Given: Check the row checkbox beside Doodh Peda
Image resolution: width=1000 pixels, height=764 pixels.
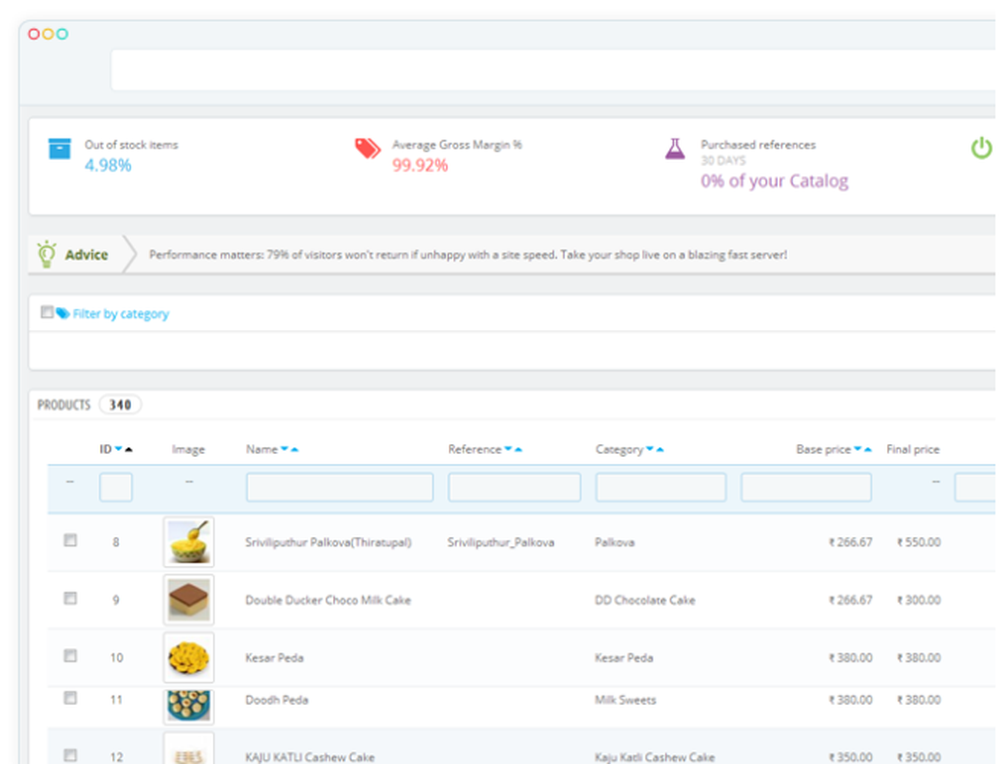Looking at the screenshot, I should click(70, 699).
